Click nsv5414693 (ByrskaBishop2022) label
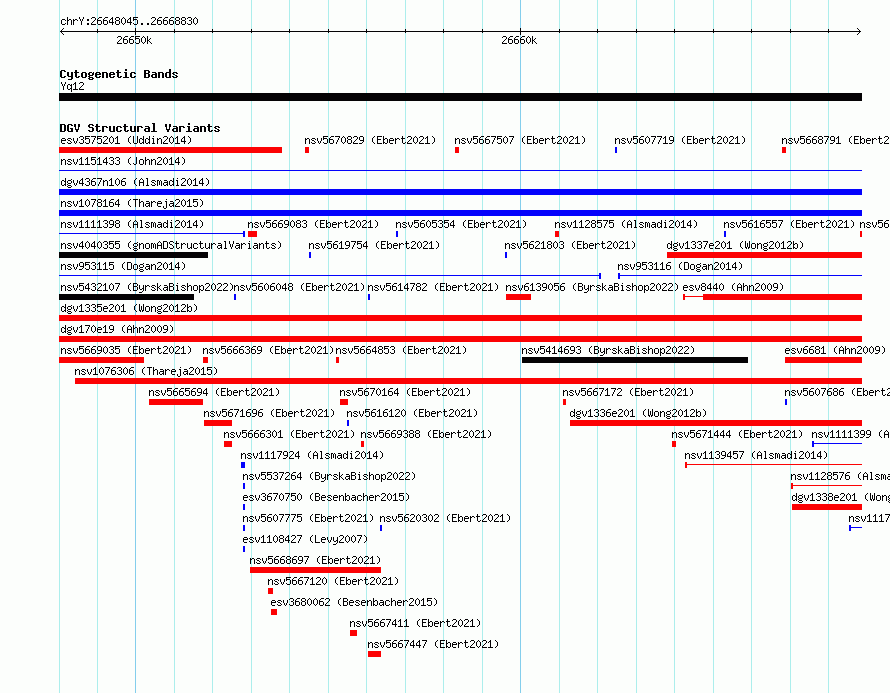 coord(608,350)
